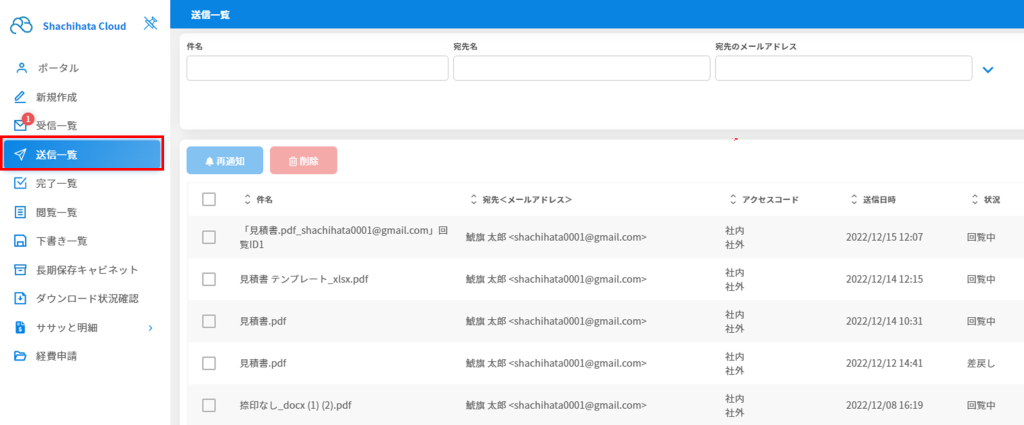Expand the ササッと明細 submenu arrow

150,328
